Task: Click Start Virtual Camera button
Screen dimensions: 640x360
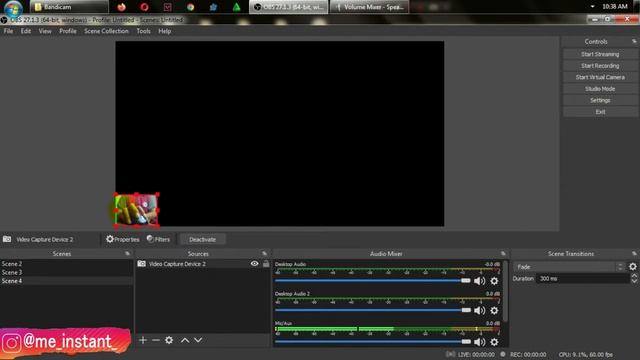Action: 600,77
